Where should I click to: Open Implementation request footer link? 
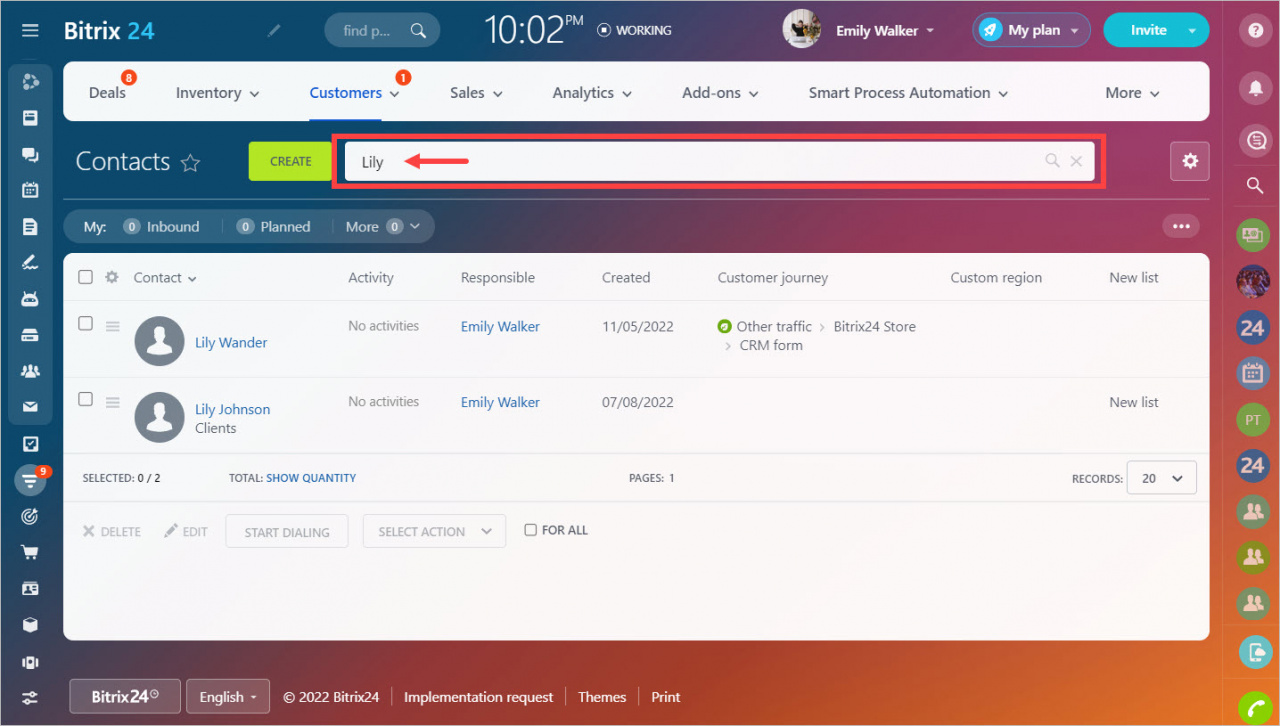pos(478,697)
